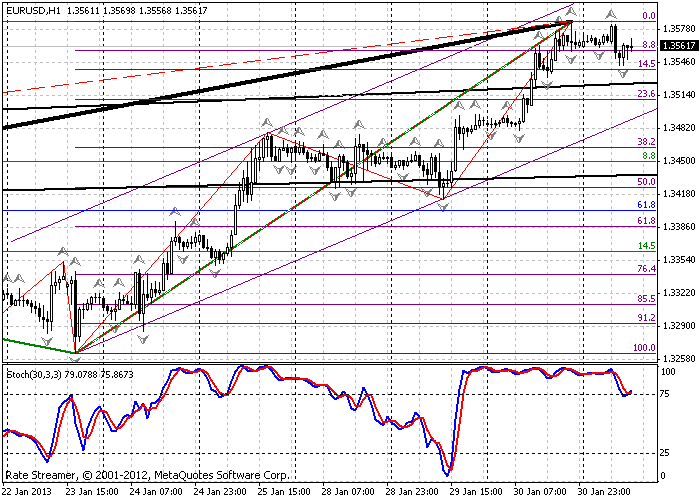Image resolution: width=700 pixels, height=500 pixels.
Task: Click the 91.2 Fibonacci level label
Action: point(646,318)
